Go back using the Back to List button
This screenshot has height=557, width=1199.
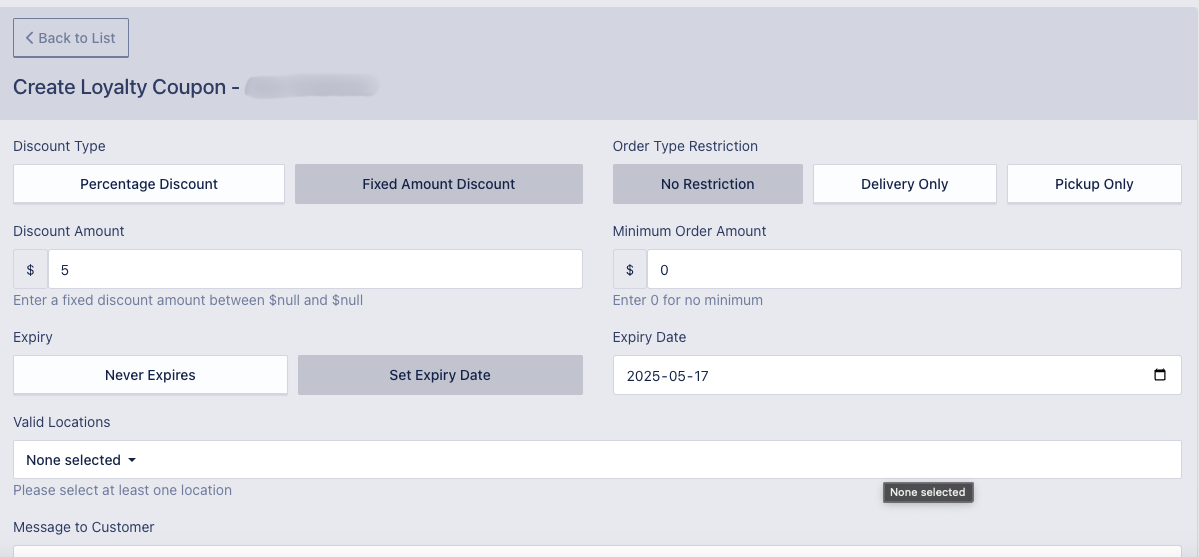pyautogui.click(x=71, y=38)
